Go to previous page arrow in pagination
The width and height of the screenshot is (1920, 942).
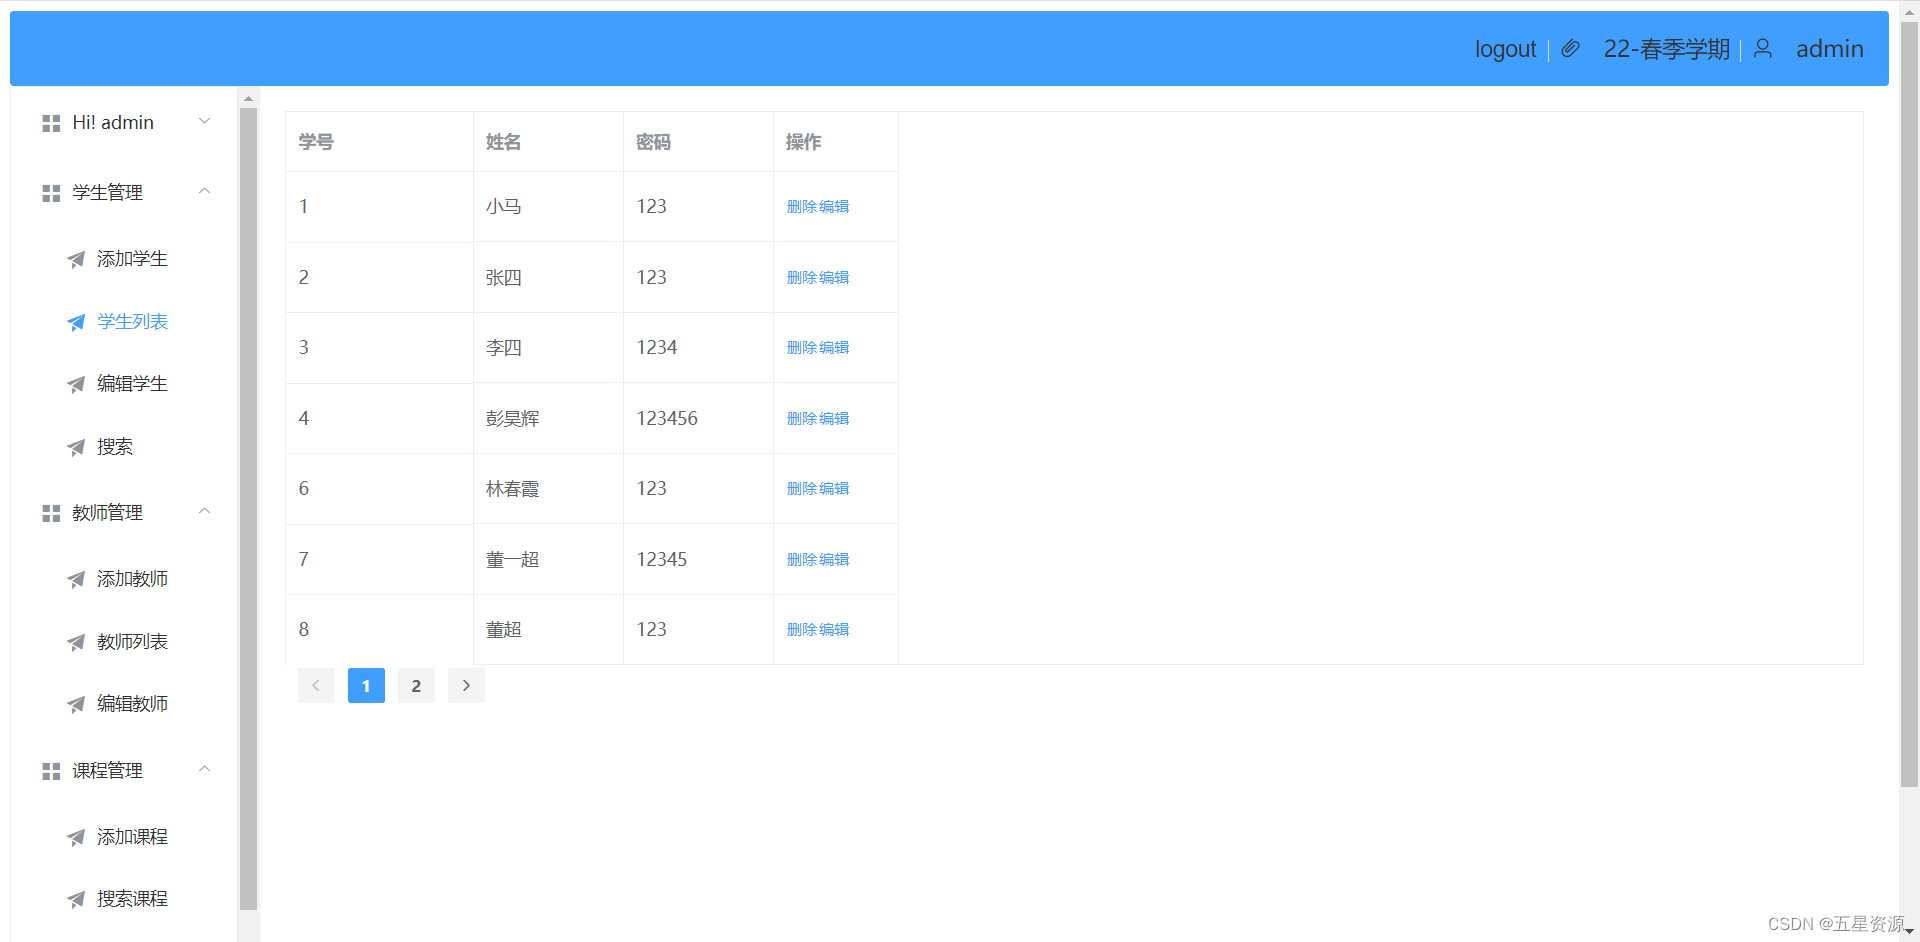tap(316, 686)
